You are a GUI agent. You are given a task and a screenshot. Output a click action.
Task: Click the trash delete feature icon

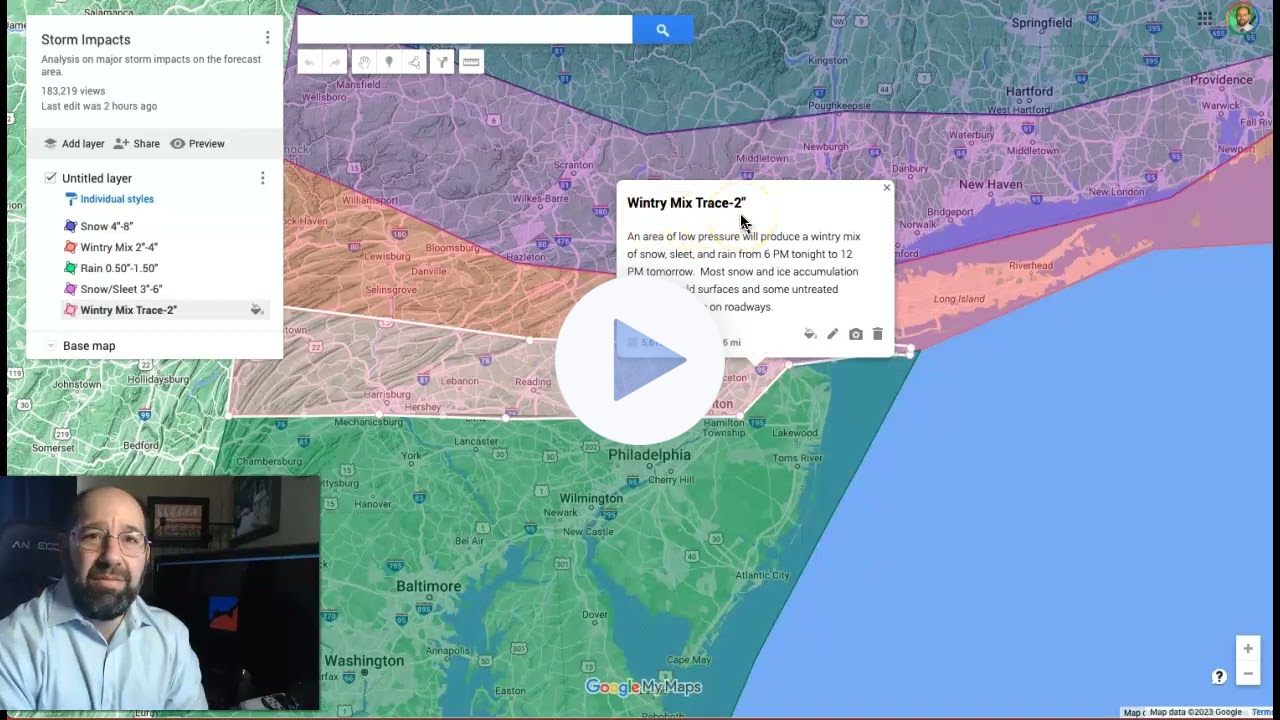coord(877,334)
